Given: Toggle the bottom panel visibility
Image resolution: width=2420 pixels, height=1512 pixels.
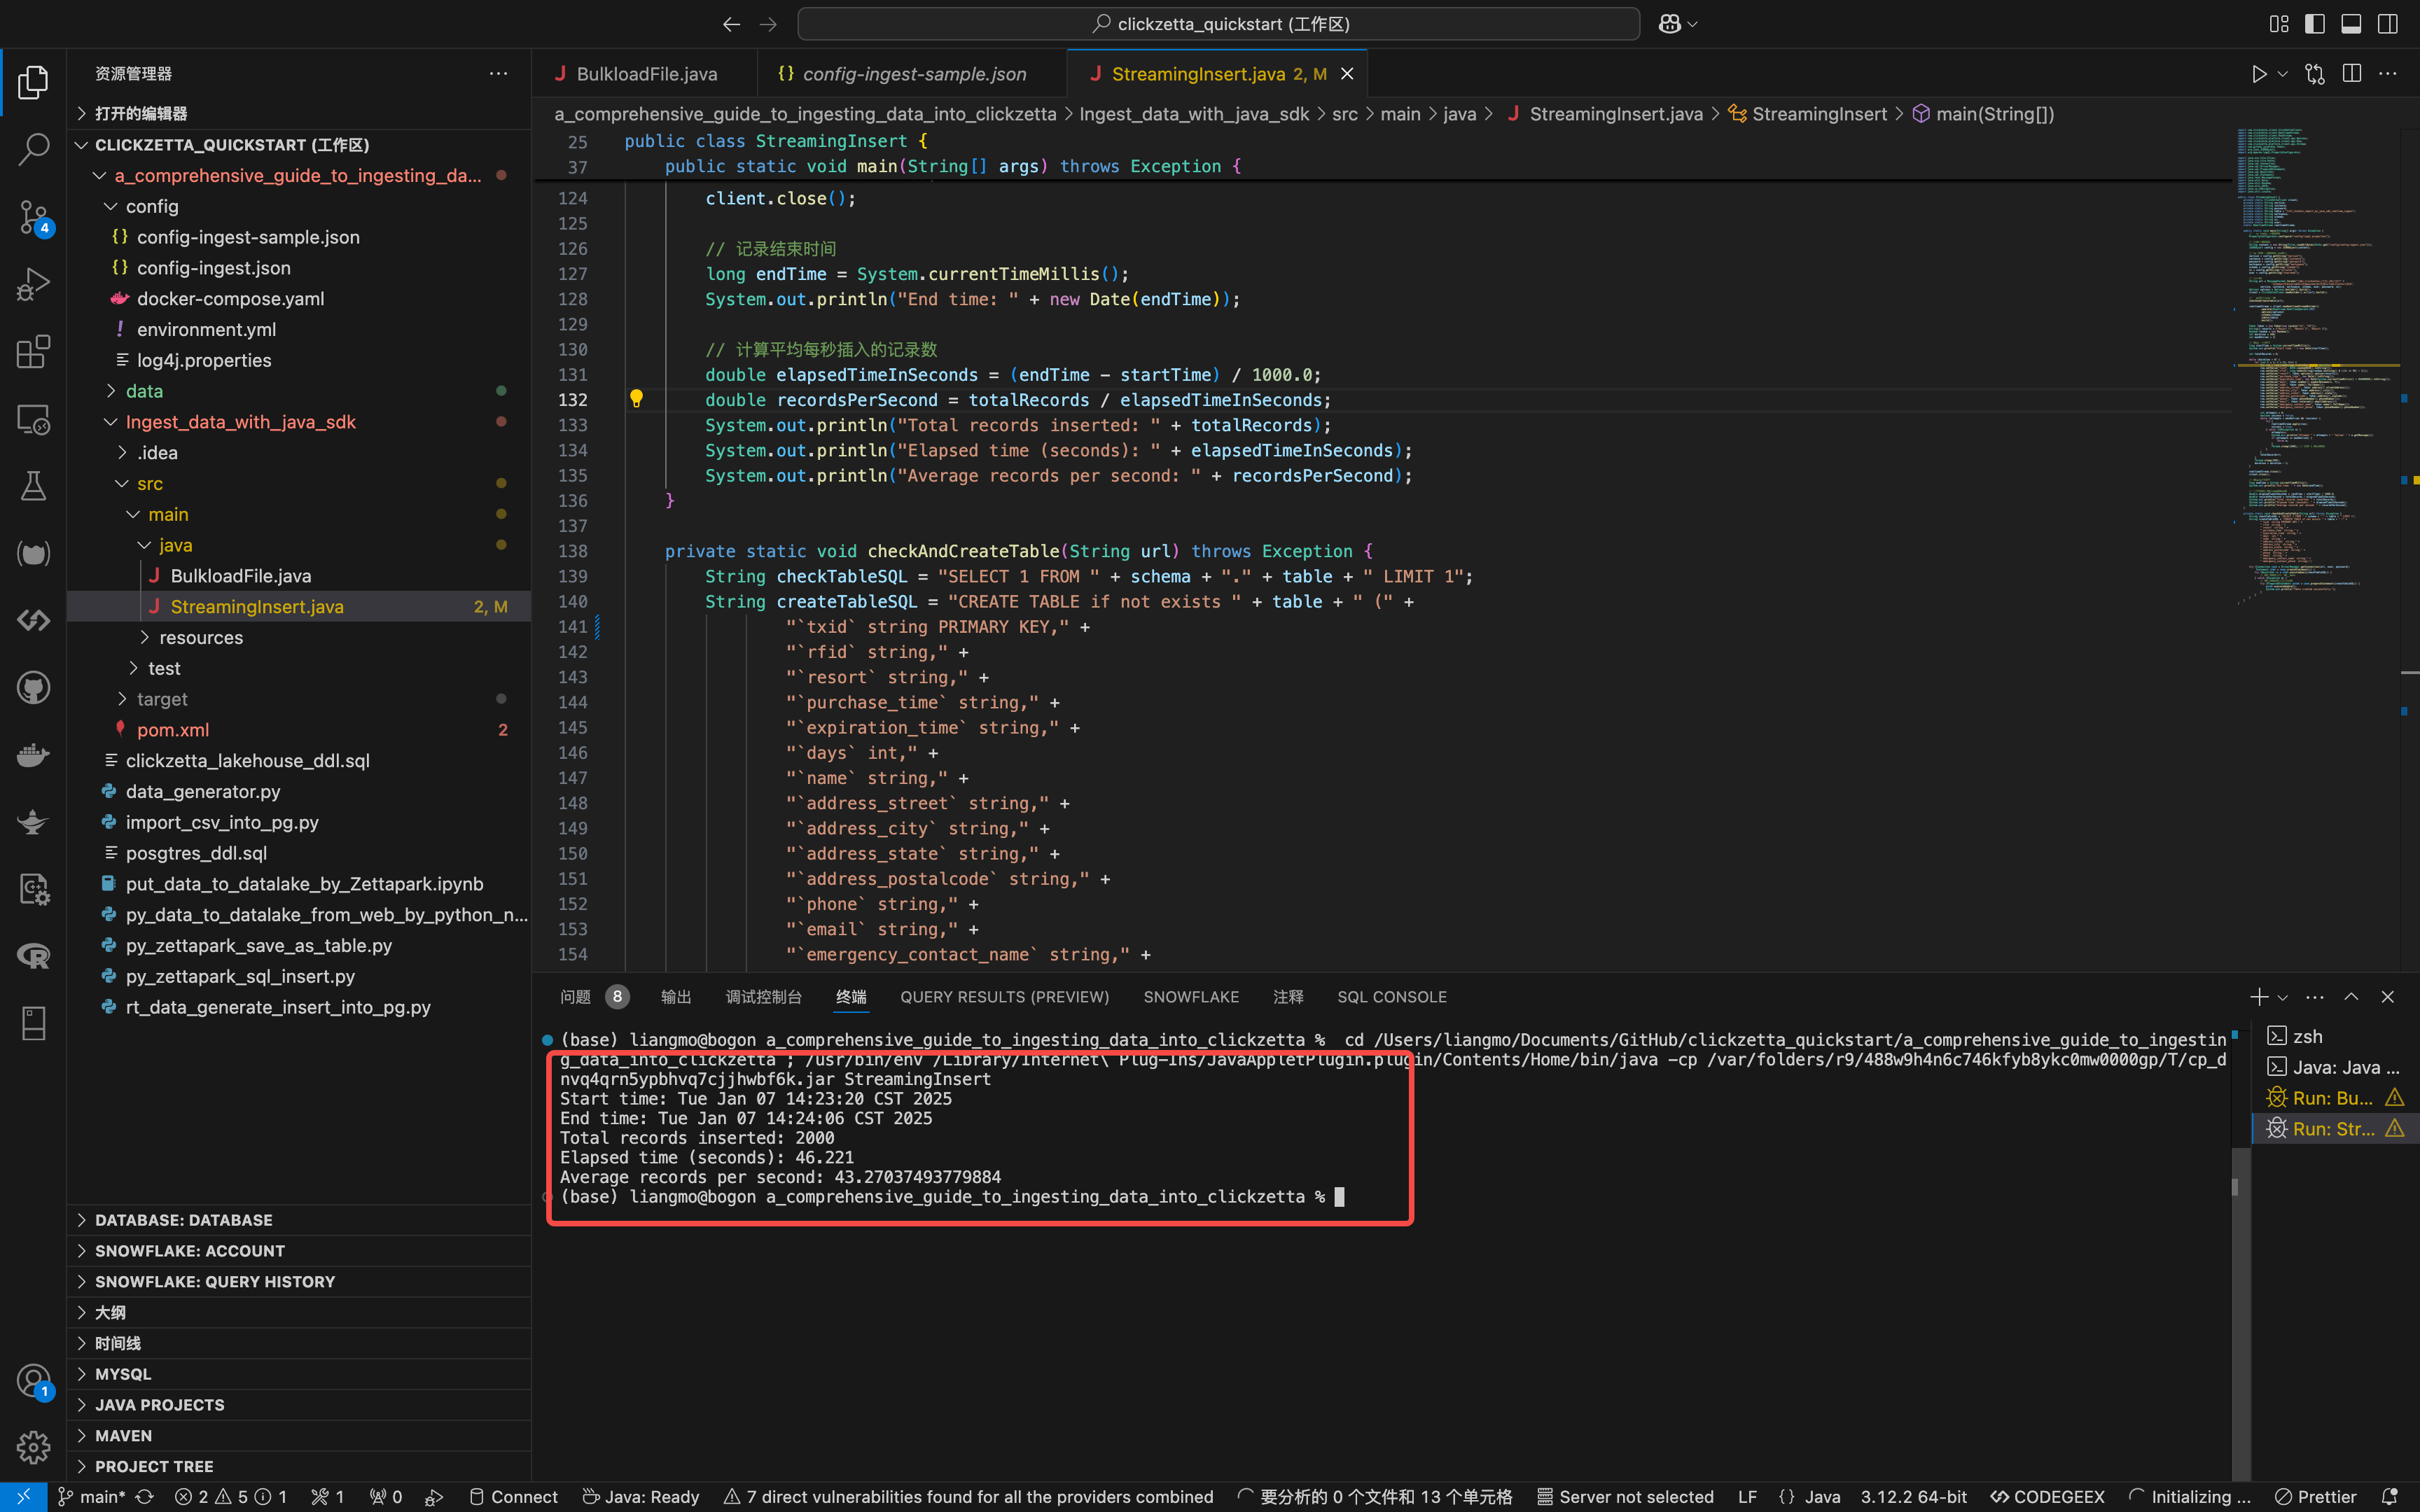Looking at the screenshot, I should [2351, 24].
